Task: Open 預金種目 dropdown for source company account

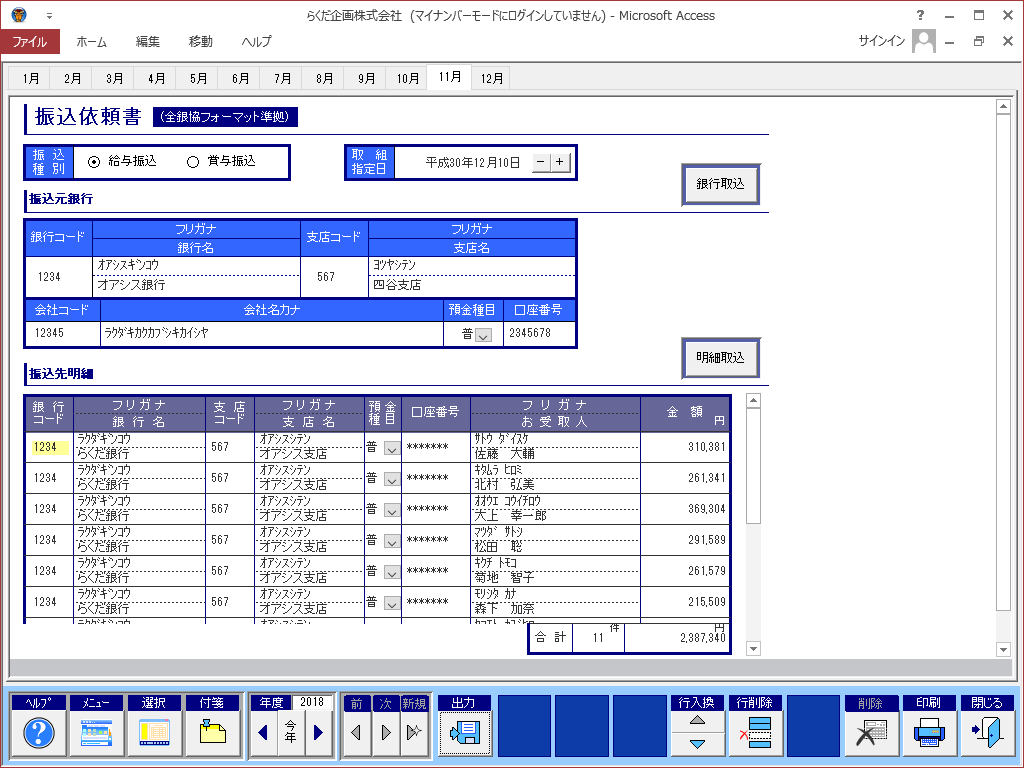Action: [483, 336]
